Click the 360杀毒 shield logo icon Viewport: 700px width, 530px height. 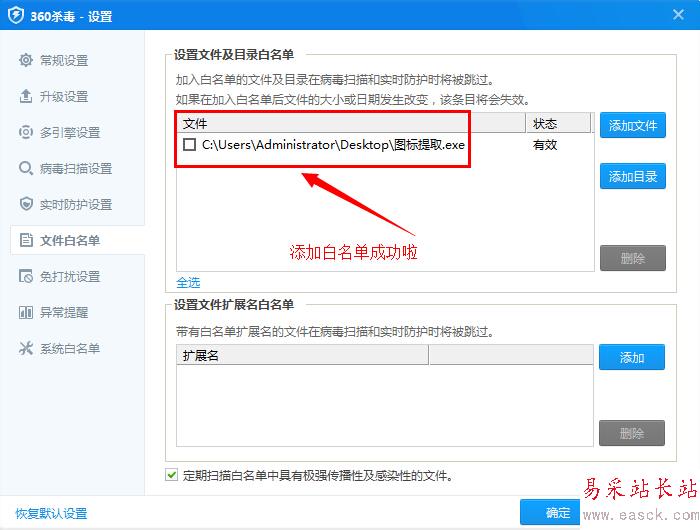[16, 15]
